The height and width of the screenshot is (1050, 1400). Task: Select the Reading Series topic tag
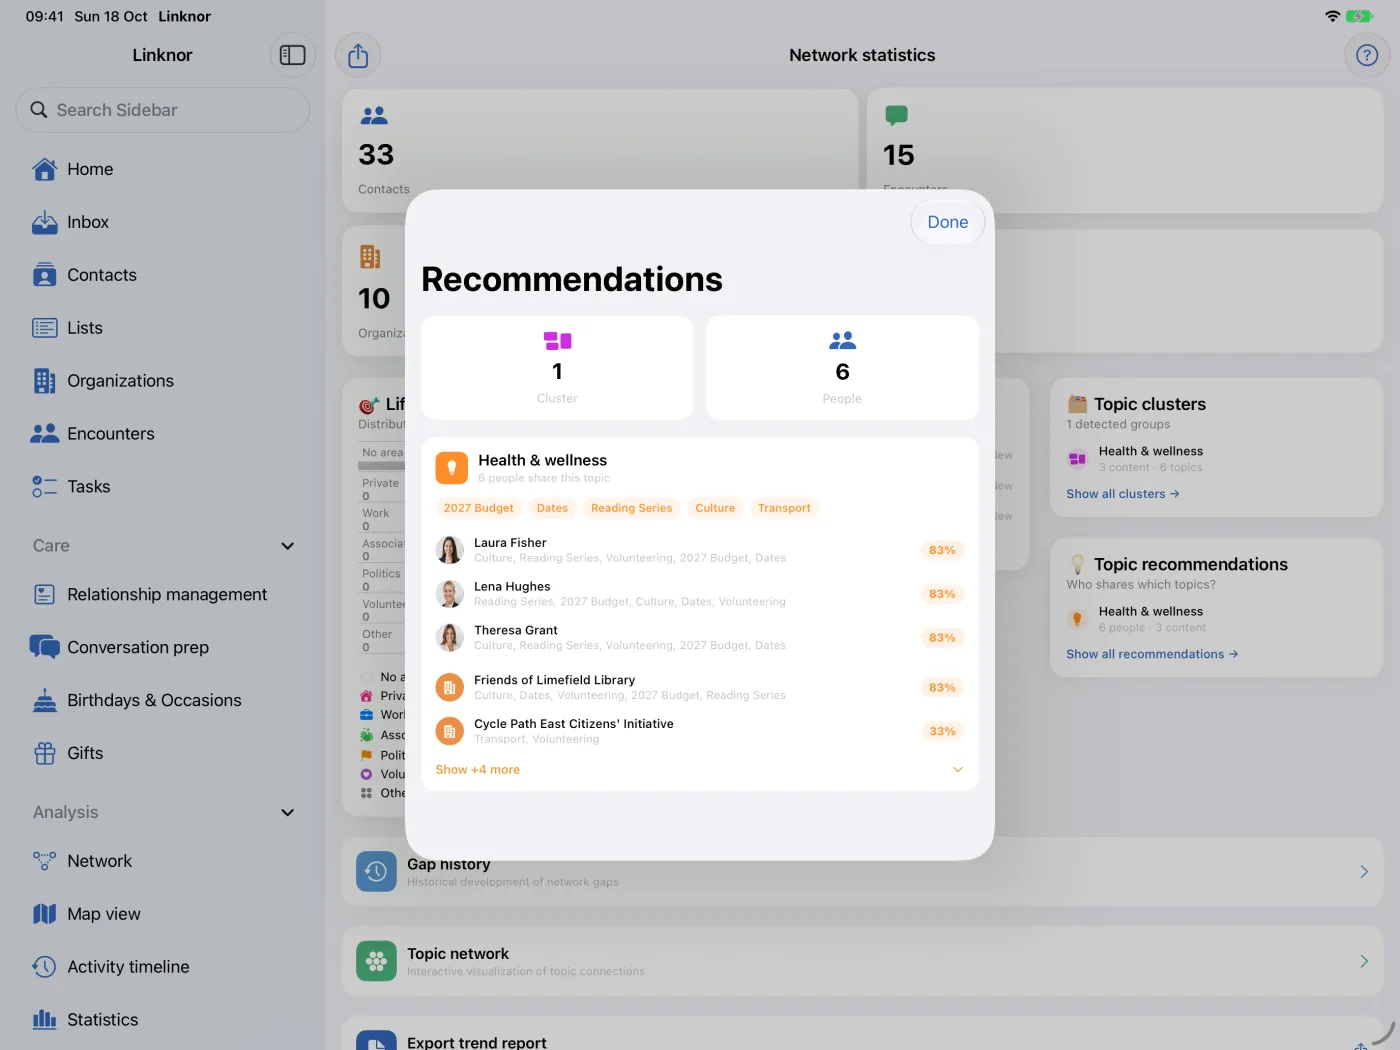632,508
